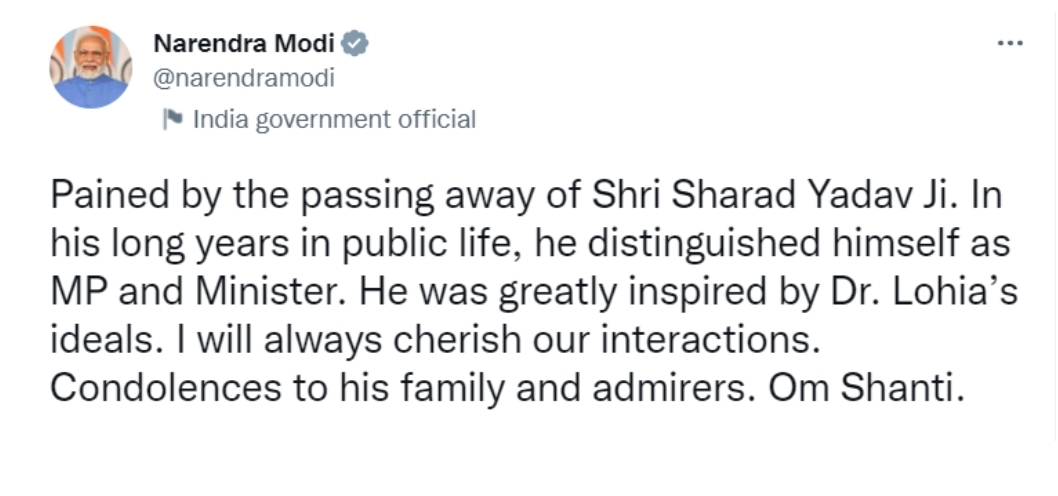Open Narendra Modi's profile picture
Image resolution: width=1058 pixels, height=496 pixels.
pos(90,67)
